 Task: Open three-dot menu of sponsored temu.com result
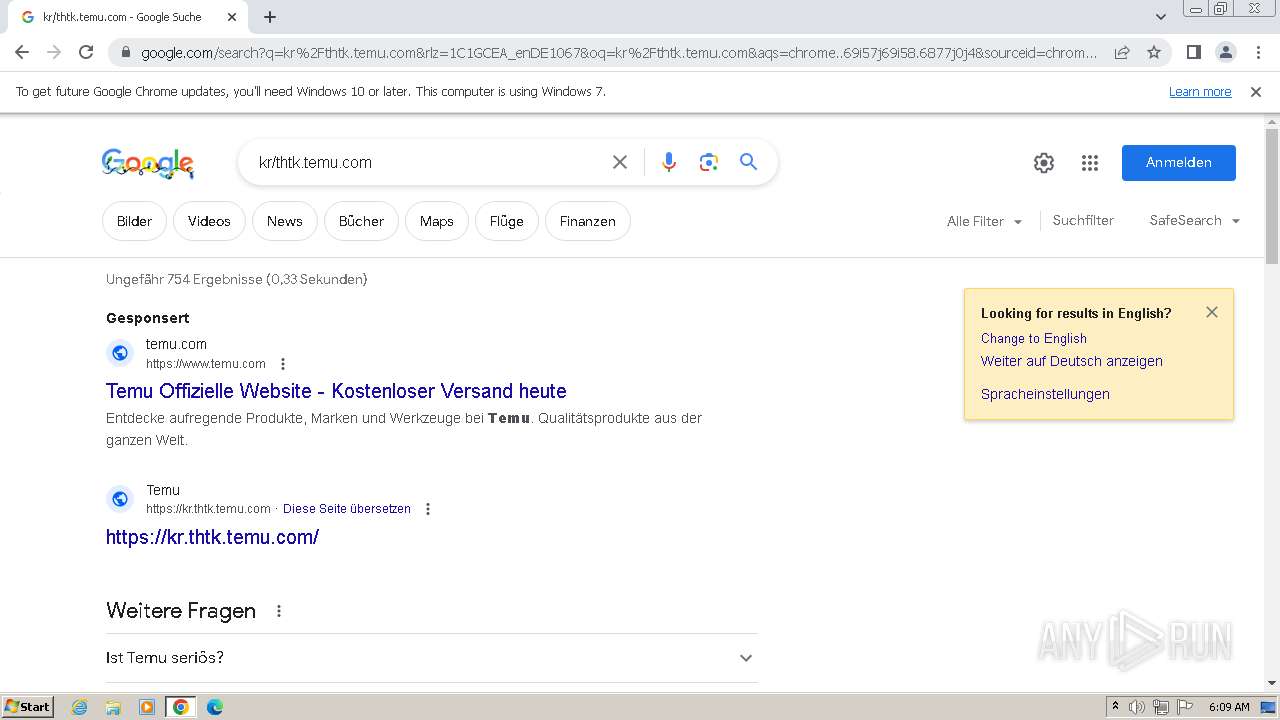[283, 364]
